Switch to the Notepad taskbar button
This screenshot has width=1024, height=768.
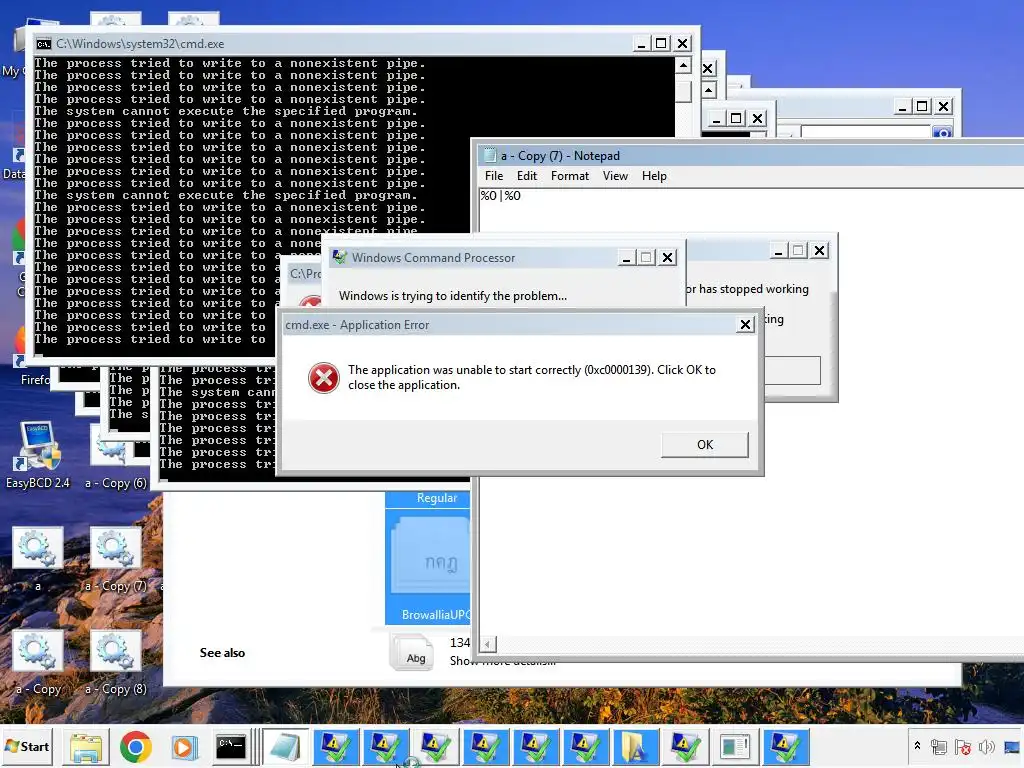point(285,747)
